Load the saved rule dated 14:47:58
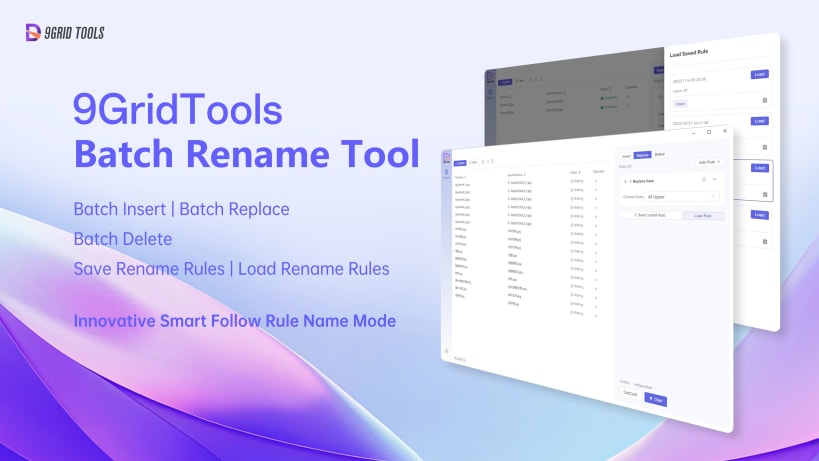Image resolution: width=819 pixels, height=461 pixels. tap(759, 121)
